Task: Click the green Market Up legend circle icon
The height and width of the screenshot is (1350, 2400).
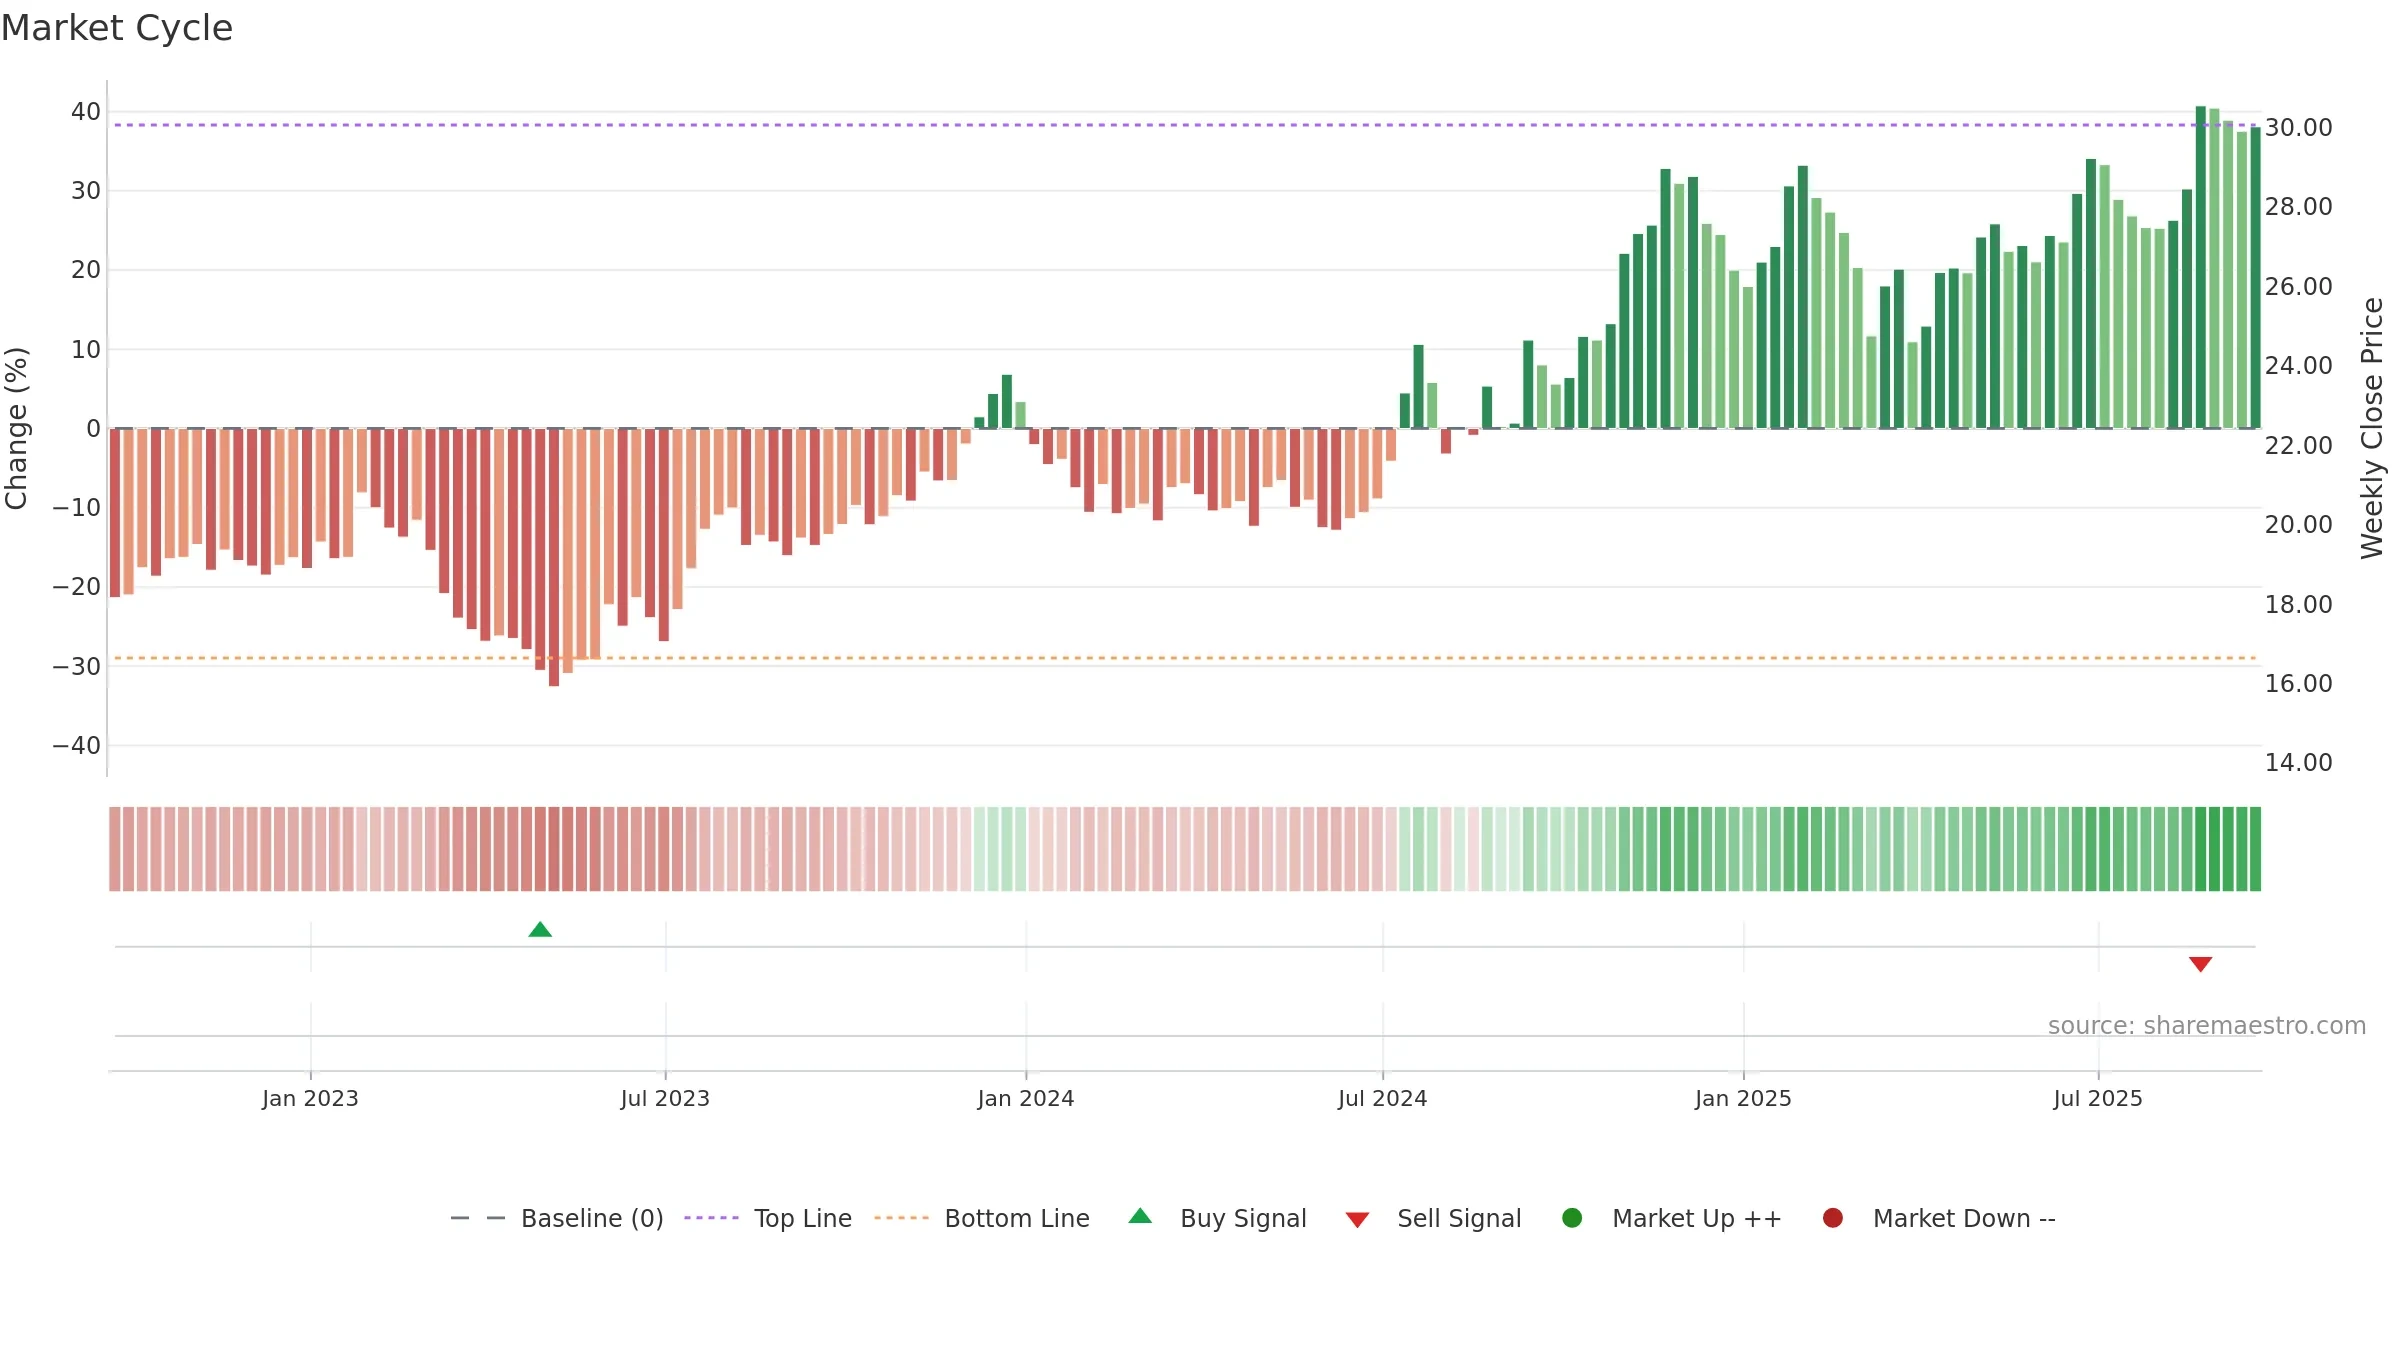Action: coord(1572,1218)
